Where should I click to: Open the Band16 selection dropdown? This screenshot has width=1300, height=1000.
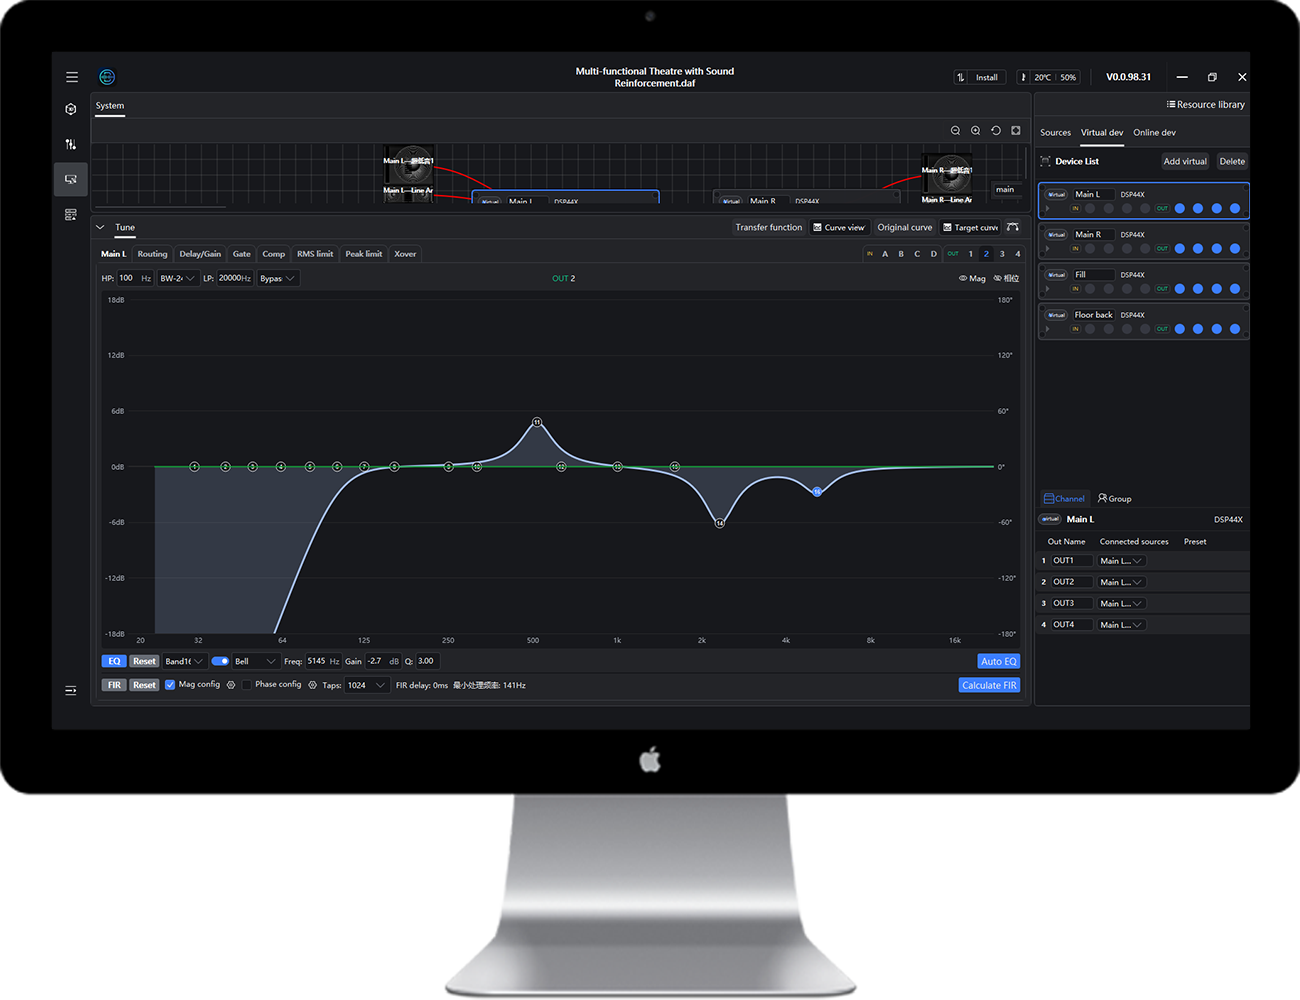[x=185, y=661]
